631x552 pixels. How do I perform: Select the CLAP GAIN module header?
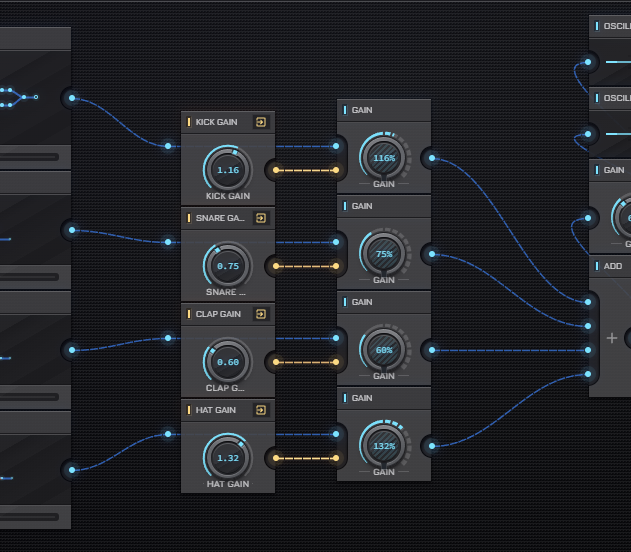coord(228,314)
